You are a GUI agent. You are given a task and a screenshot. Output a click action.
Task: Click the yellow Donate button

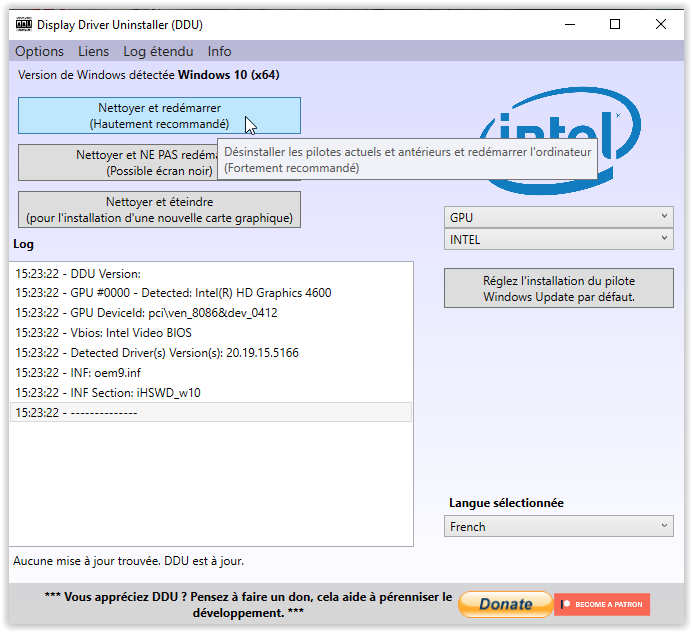pos(506,604)
